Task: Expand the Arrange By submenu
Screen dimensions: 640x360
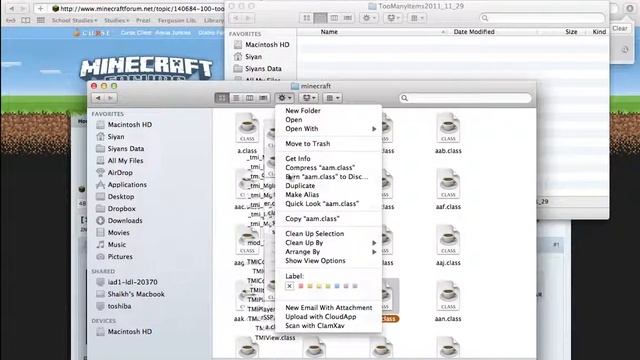Action: click(329, 251)
